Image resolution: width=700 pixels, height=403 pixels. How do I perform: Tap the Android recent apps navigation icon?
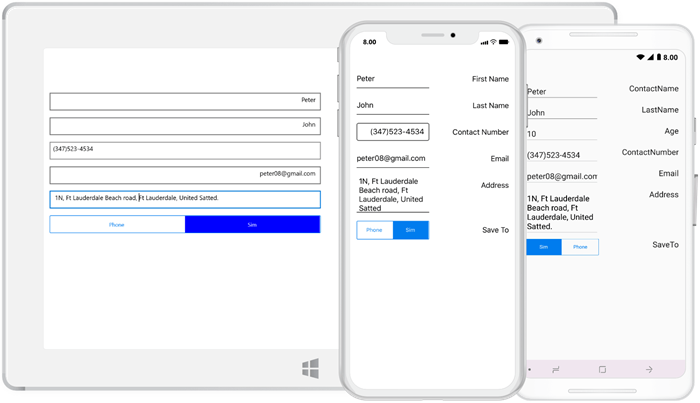point(556,370)
